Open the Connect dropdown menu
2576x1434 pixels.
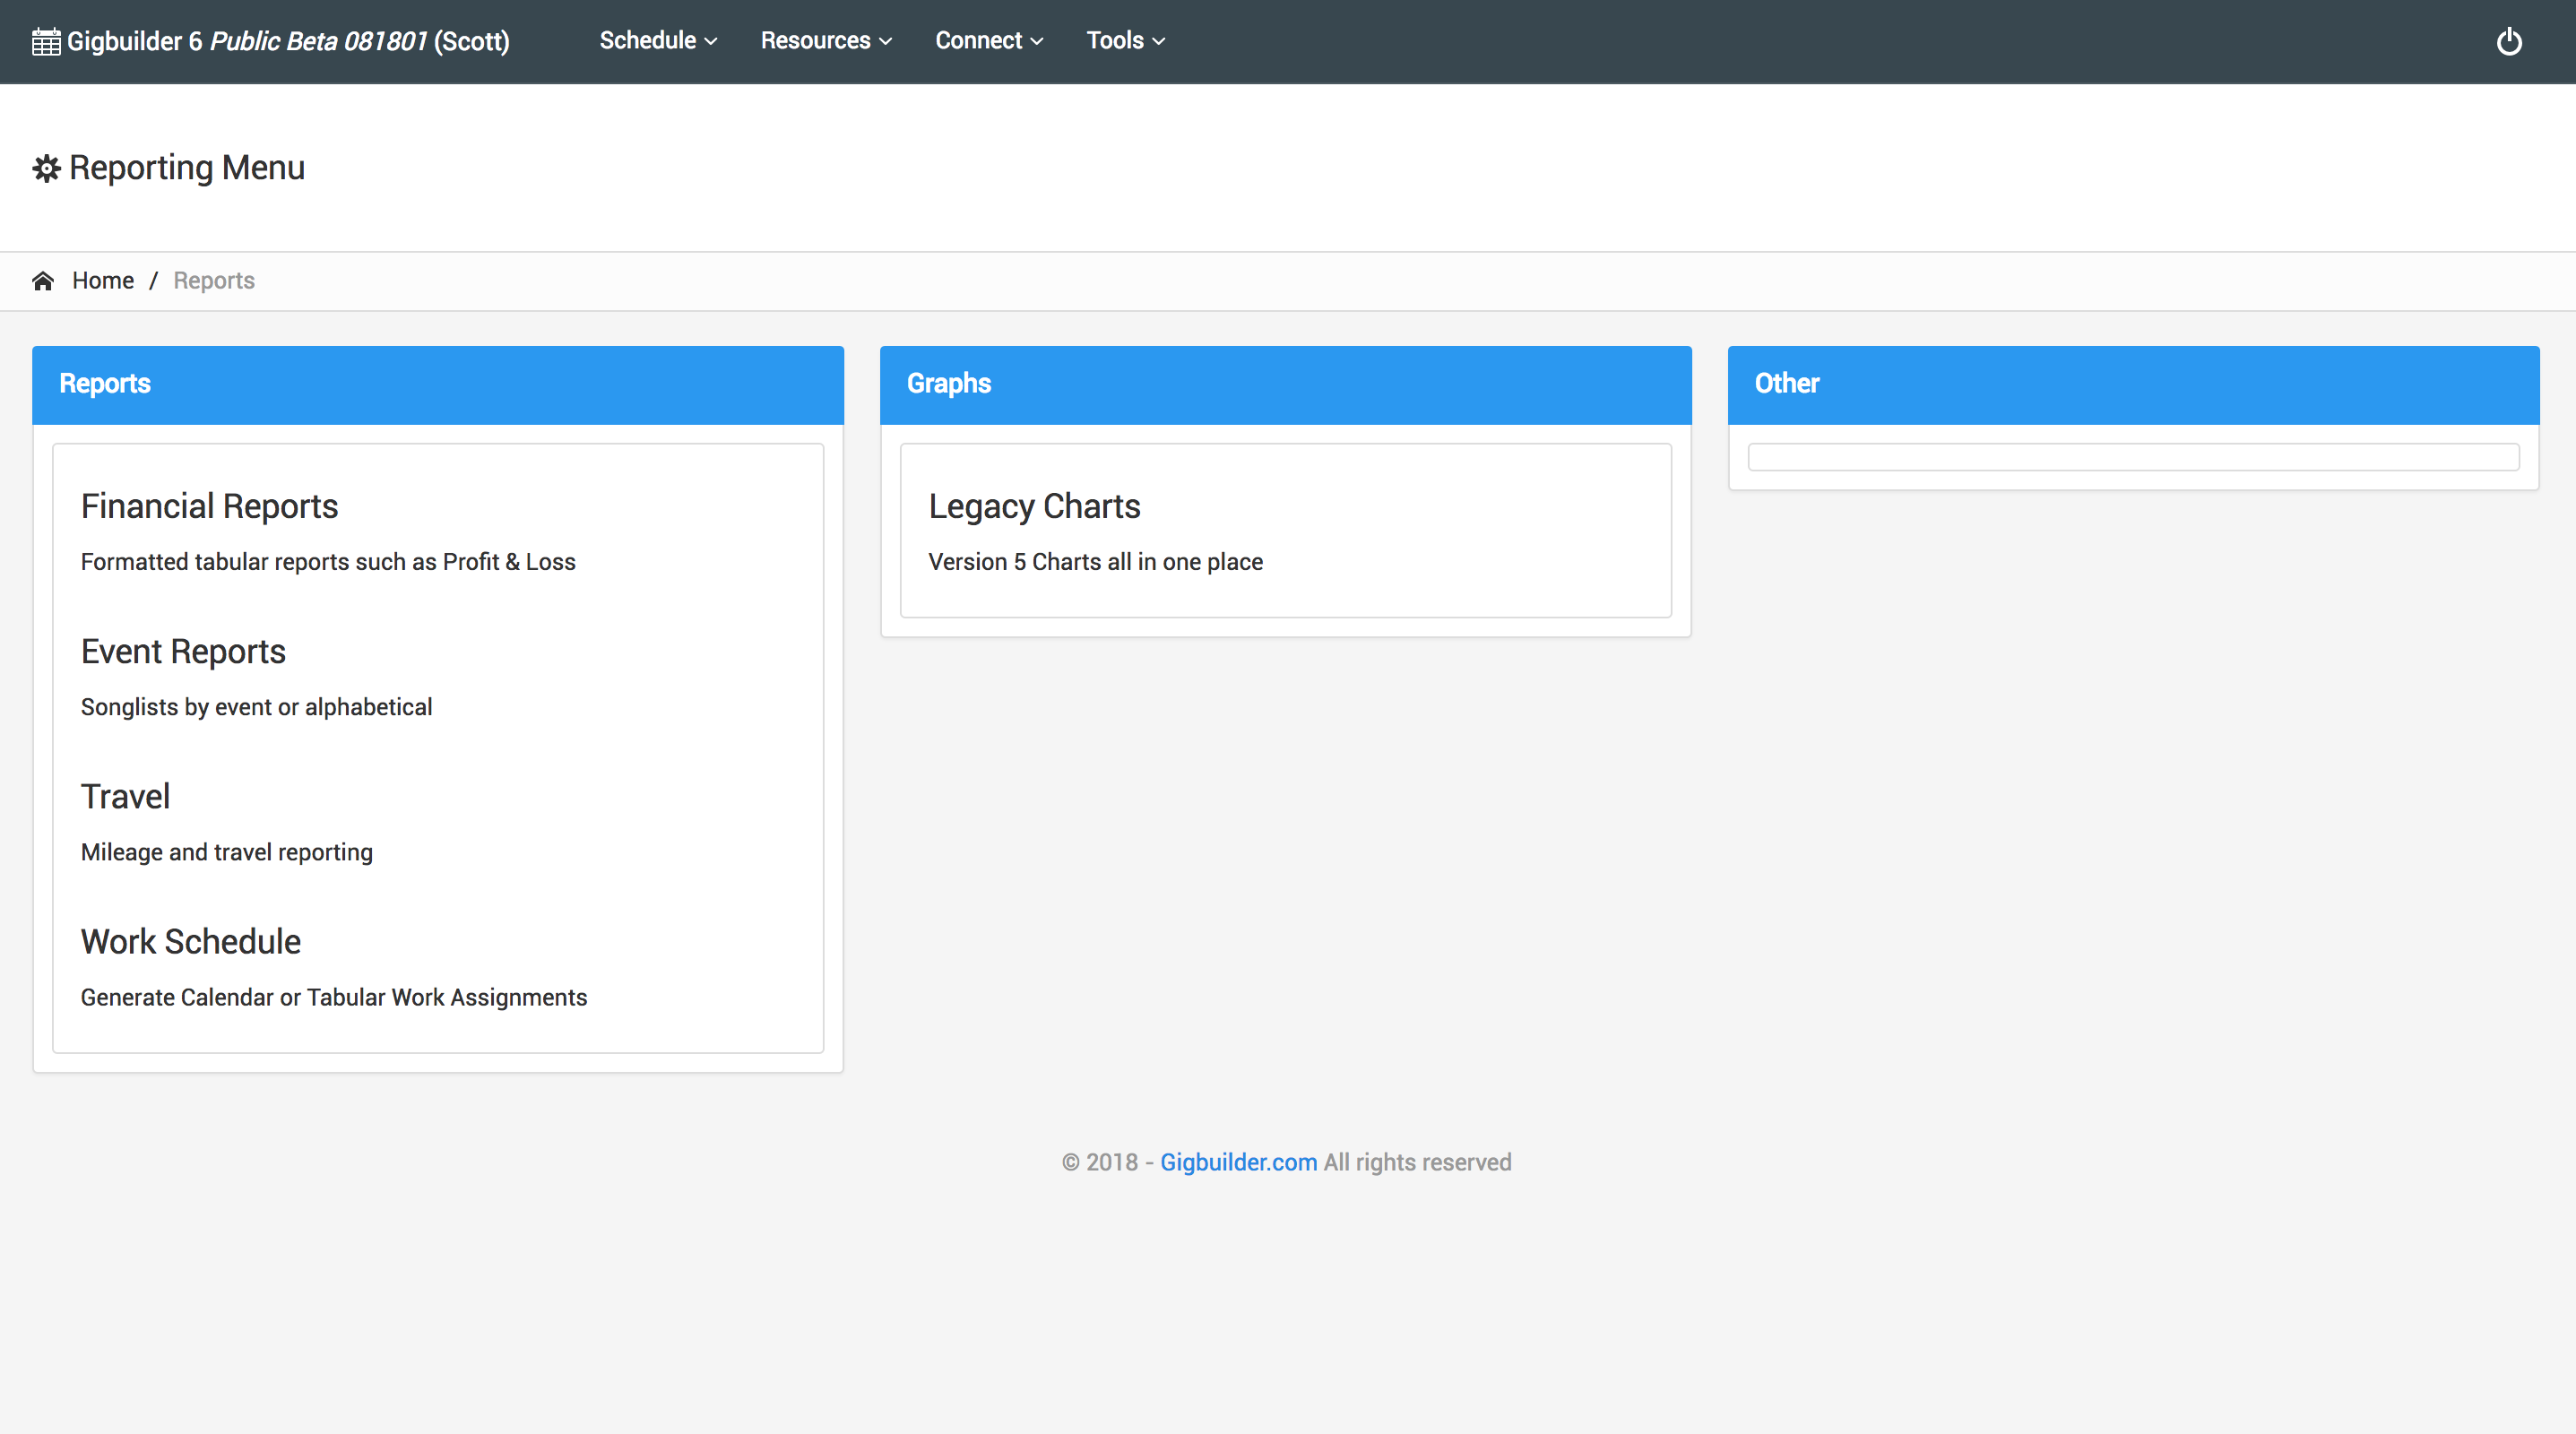[988, 41]
